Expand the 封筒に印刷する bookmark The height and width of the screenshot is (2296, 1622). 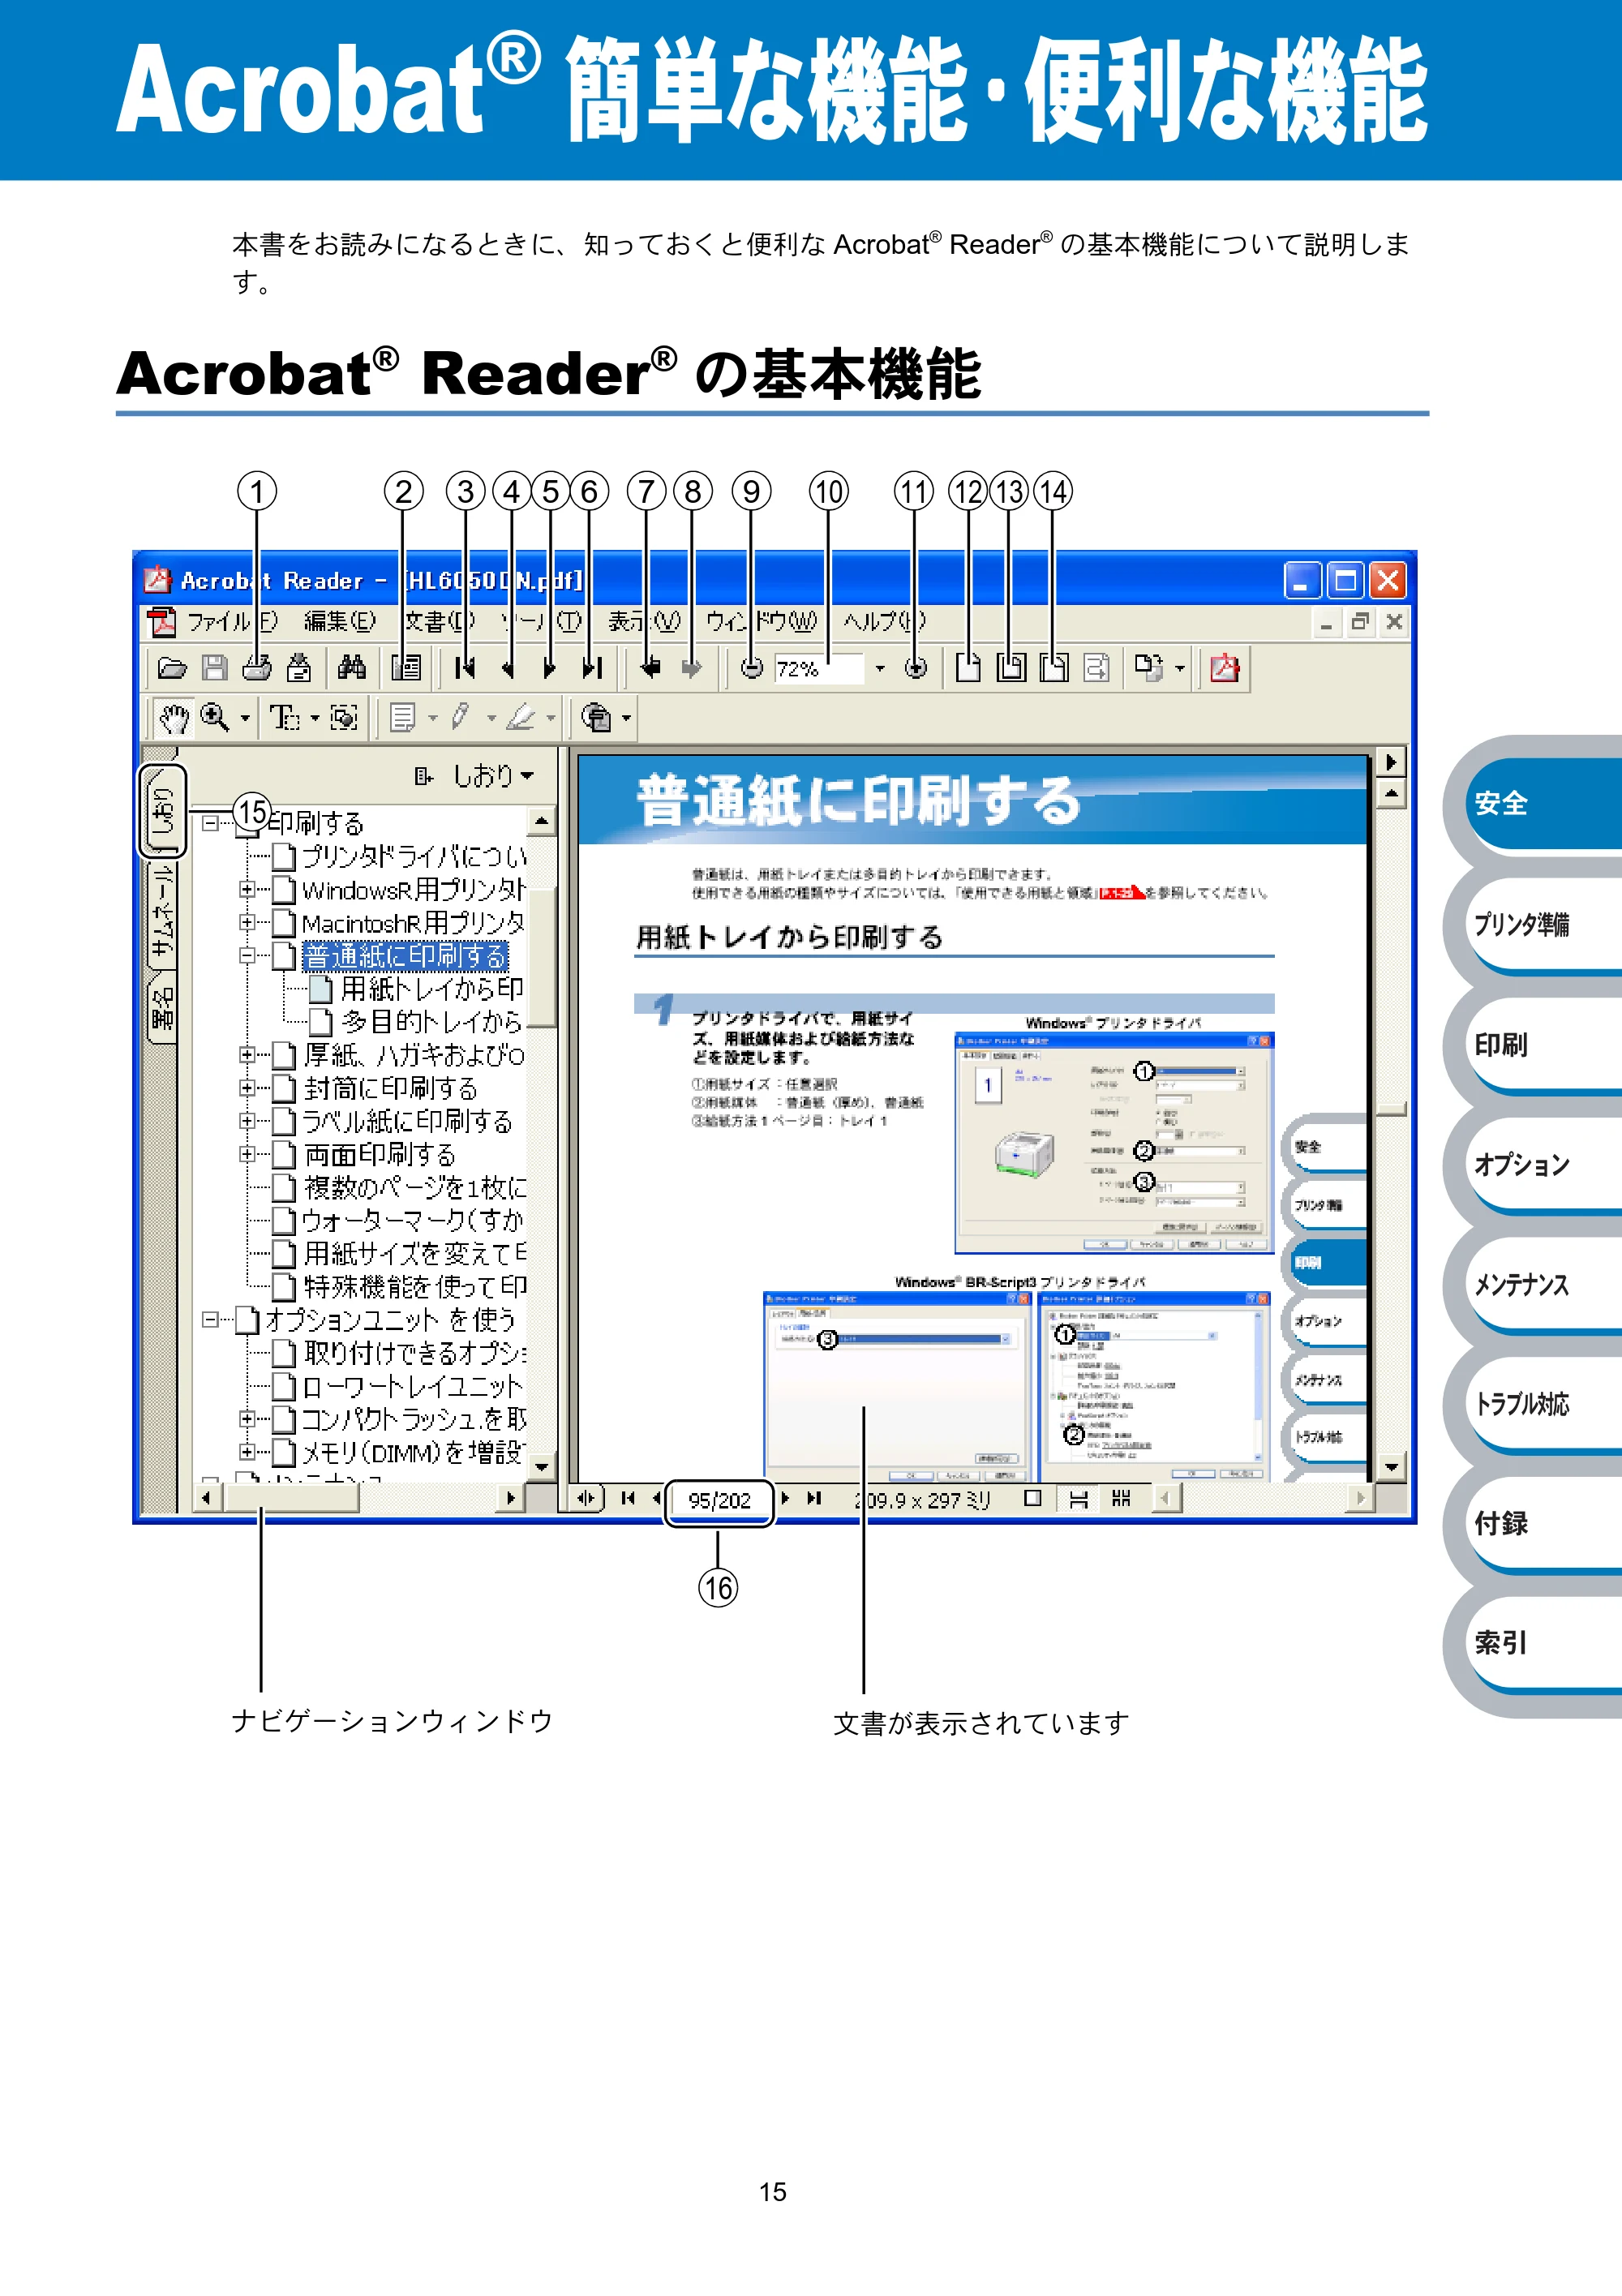coord(246,1088)
